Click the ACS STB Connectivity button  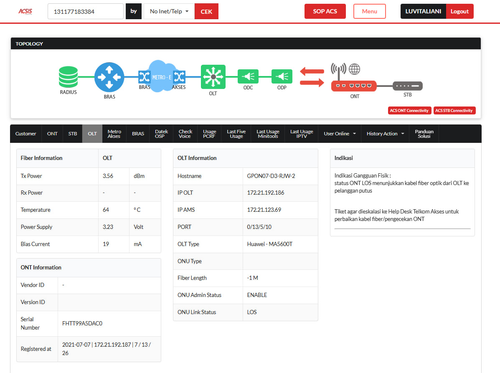454,110
